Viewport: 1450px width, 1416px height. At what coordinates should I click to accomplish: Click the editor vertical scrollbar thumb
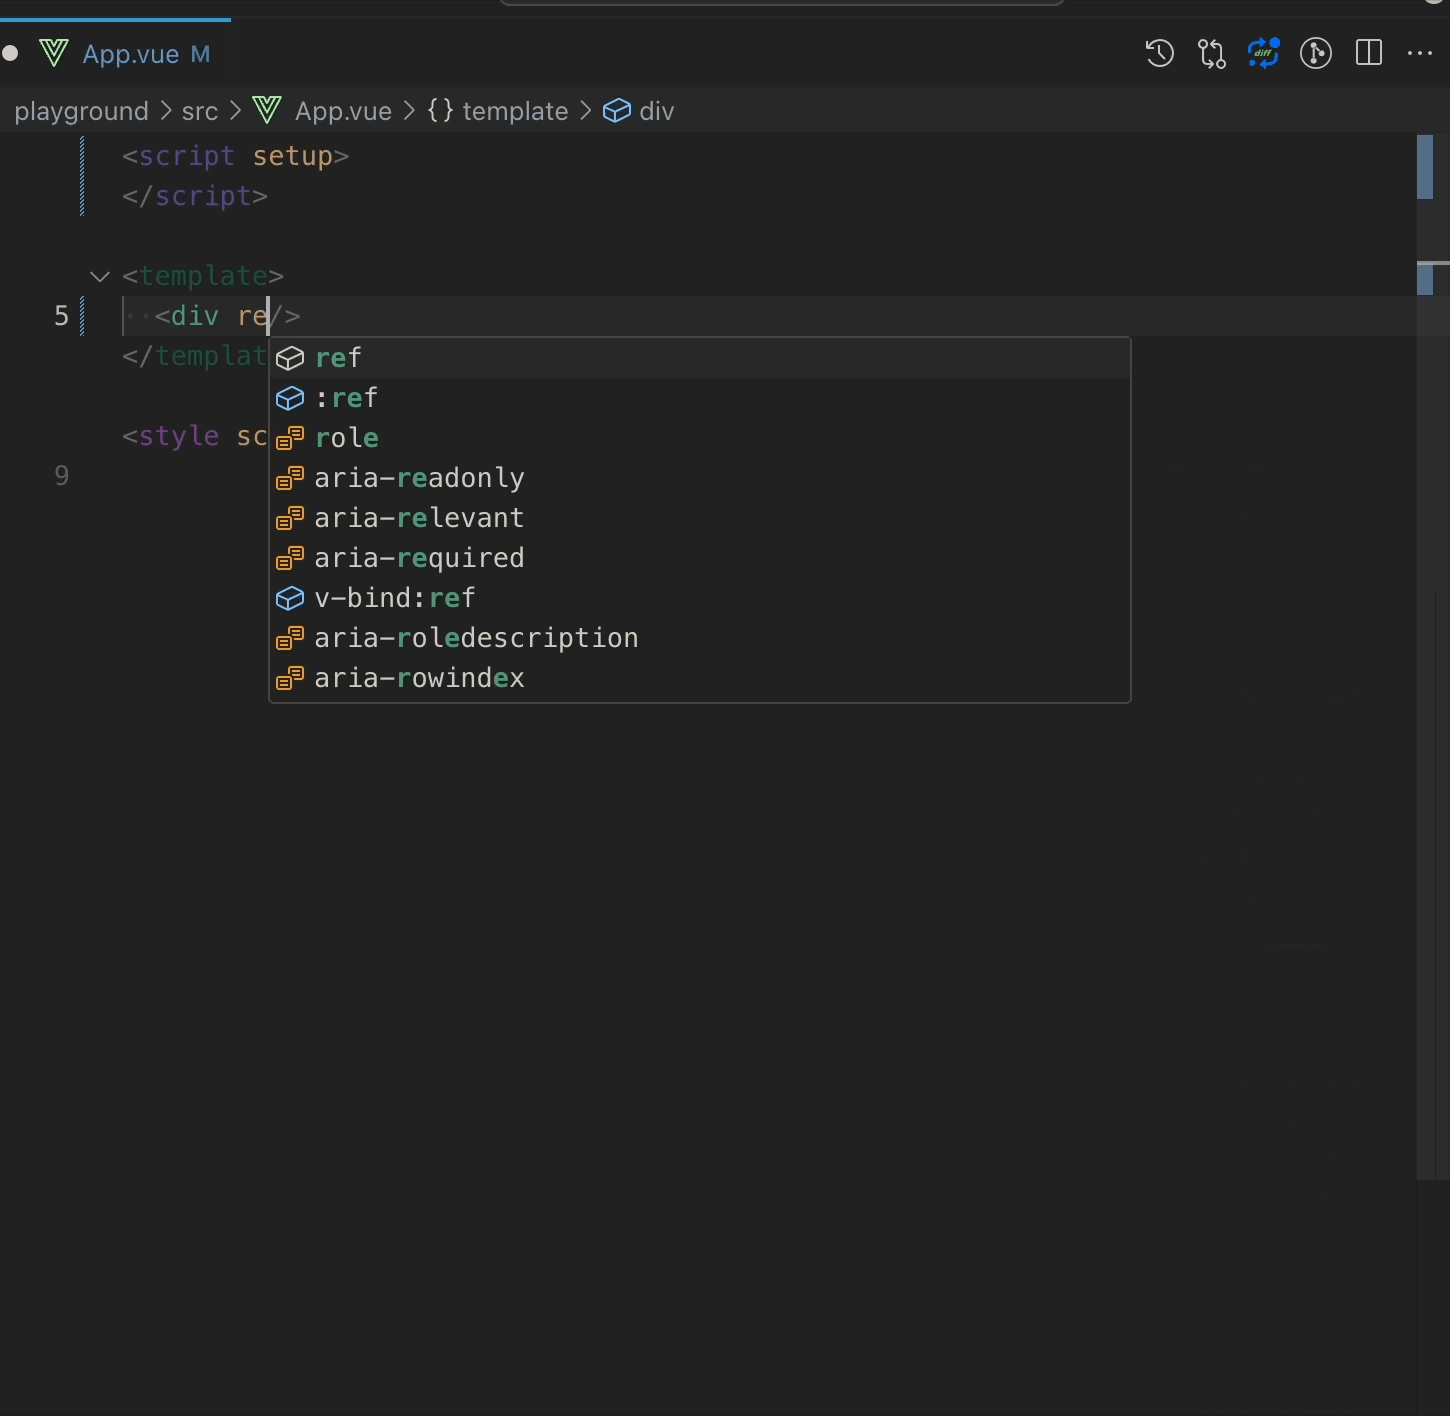tap(1425, 167)
